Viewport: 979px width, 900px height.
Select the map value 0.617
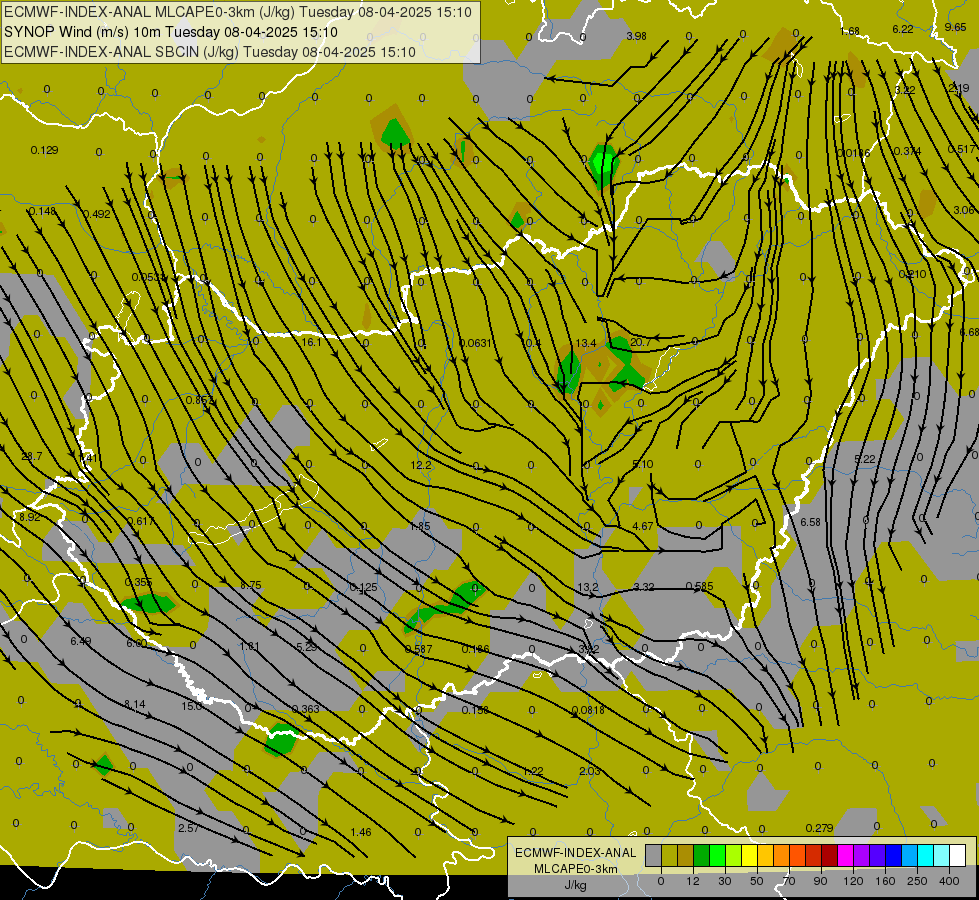tap(140, 521)
